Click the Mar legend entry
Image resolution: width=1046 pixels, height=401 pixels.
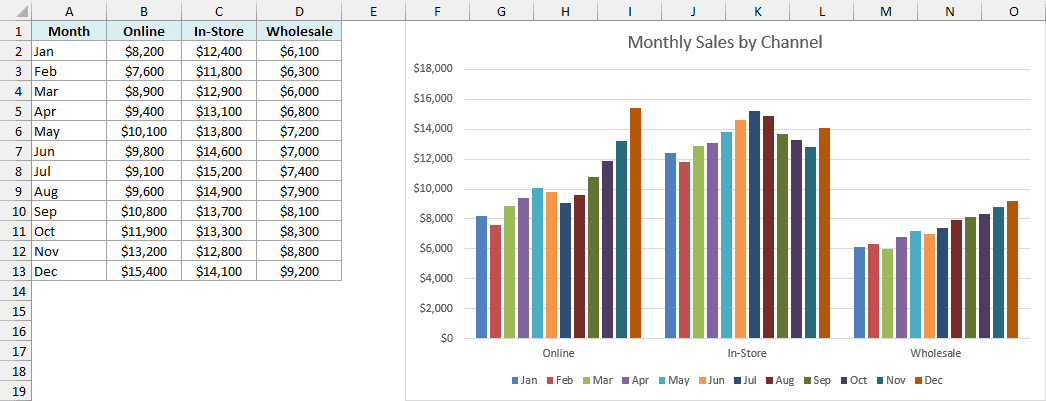coord(597,380)
